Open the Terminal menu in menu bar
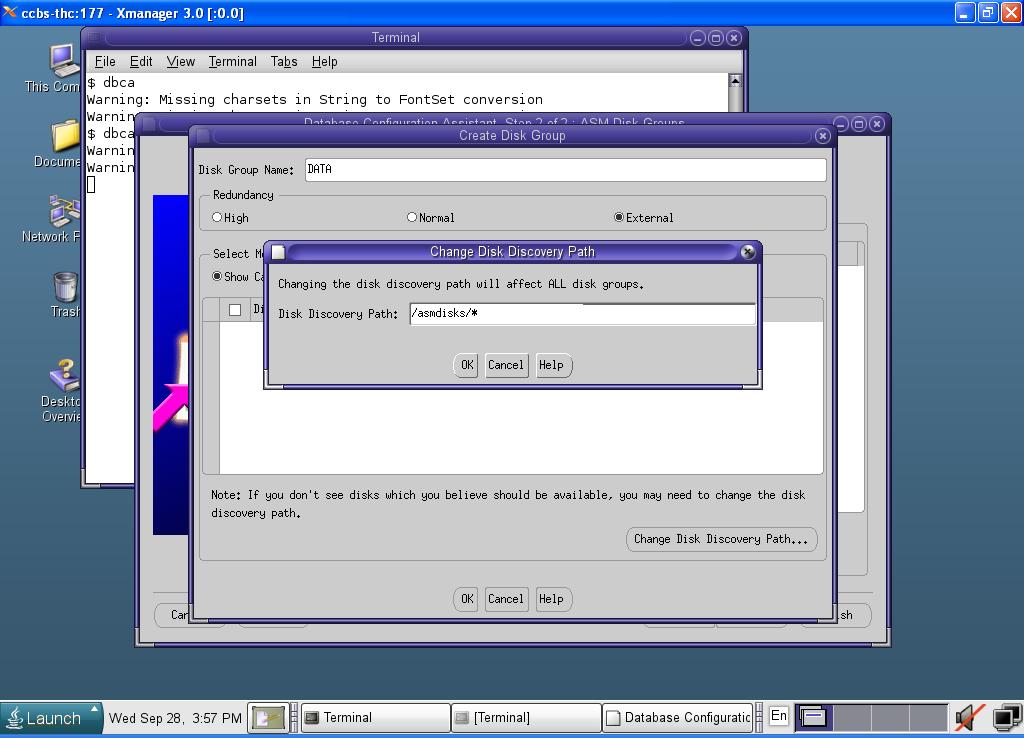 [x=232, y=61]
